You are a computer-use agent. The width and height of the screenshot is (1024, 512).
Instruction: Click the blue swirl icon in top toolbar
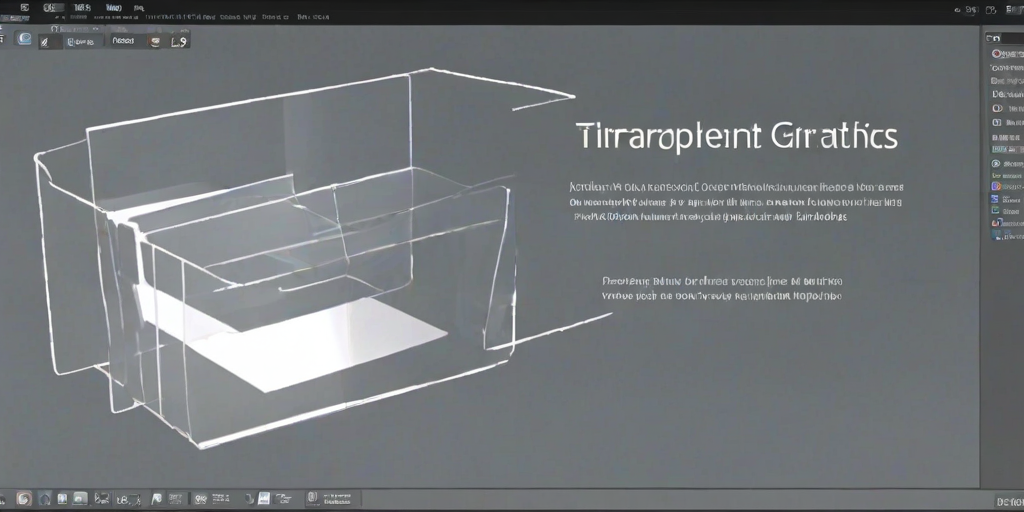(x=24, y=39)
